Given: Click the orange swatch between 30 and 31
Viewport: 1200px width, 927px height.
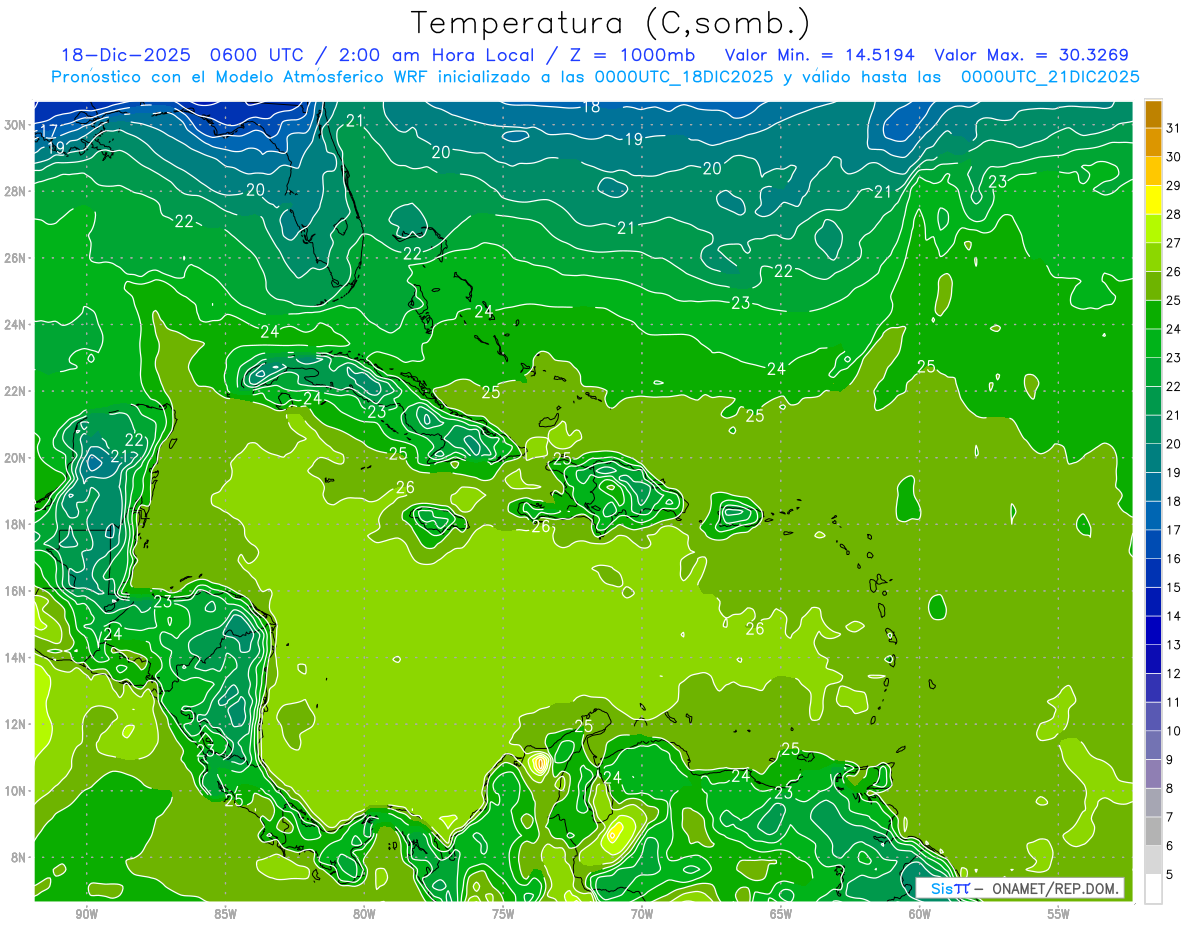Looking at the screenshot, I should (1153, 143).
